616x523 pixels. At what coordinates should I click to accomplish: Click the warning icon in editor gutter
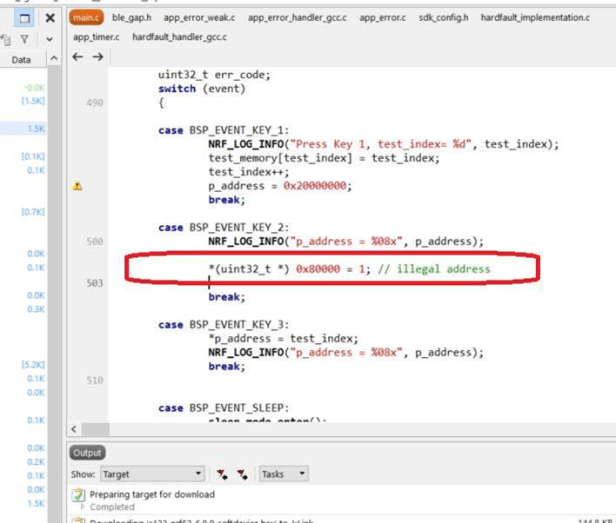tap(78, 186)
